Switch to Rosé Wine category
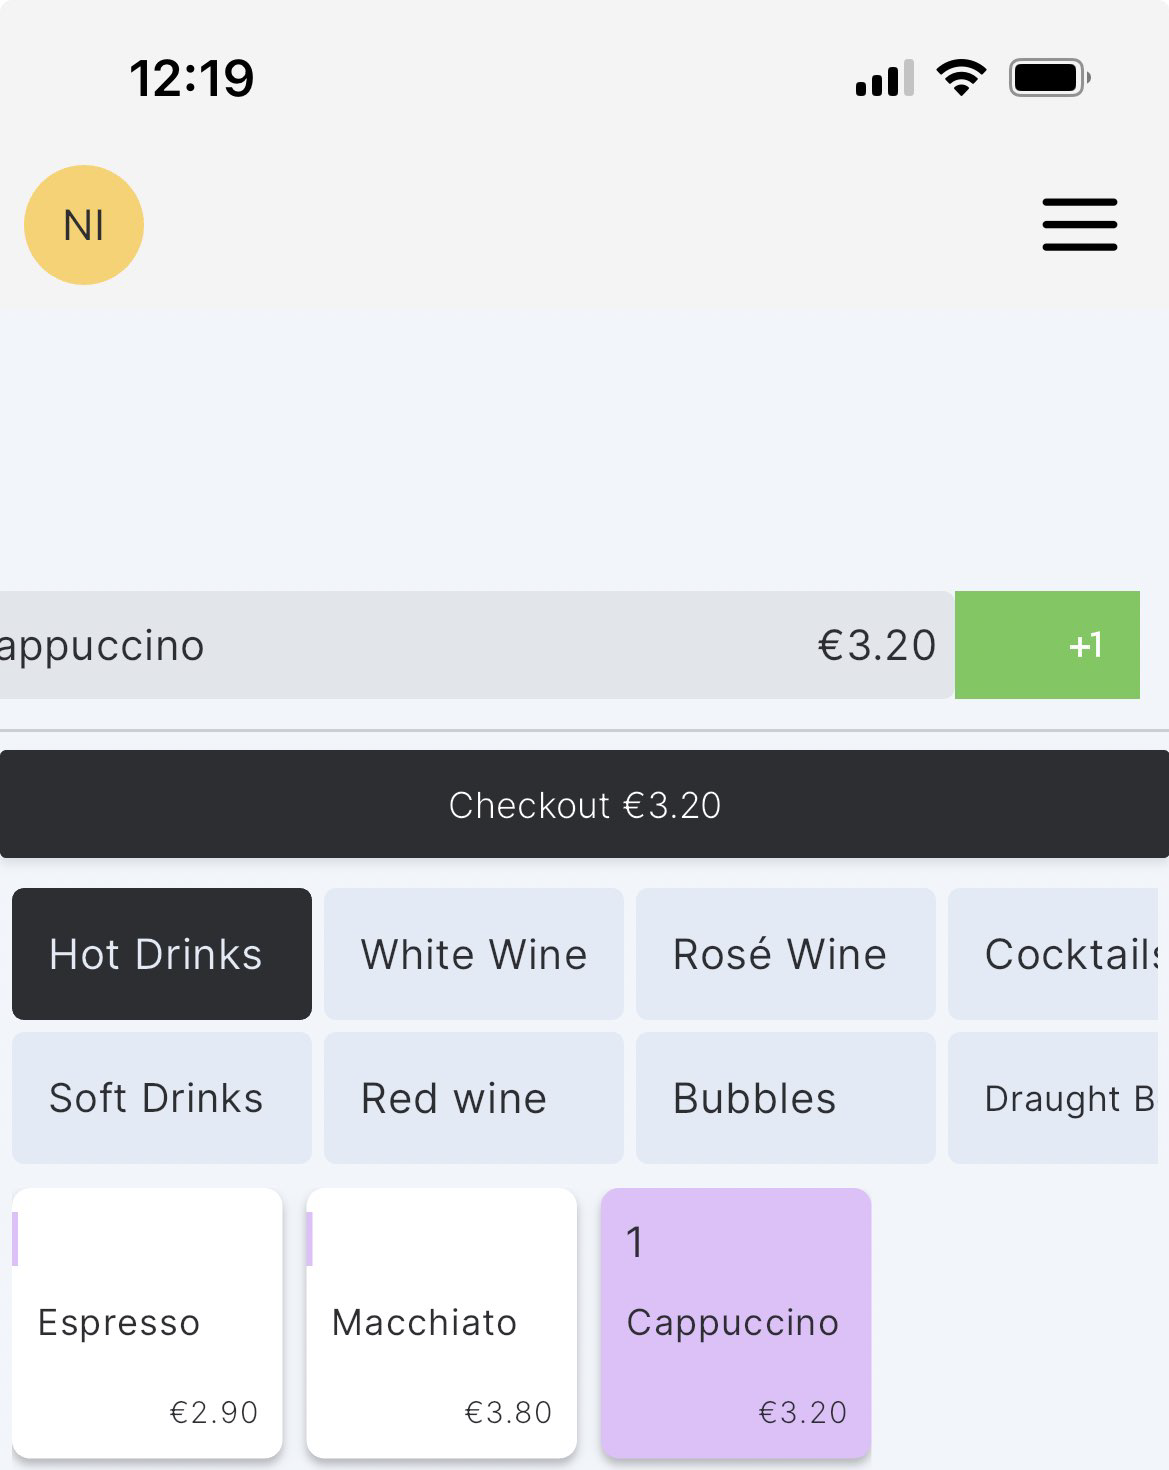Viewport: 1169px width, 1470px height. point(785,954)
